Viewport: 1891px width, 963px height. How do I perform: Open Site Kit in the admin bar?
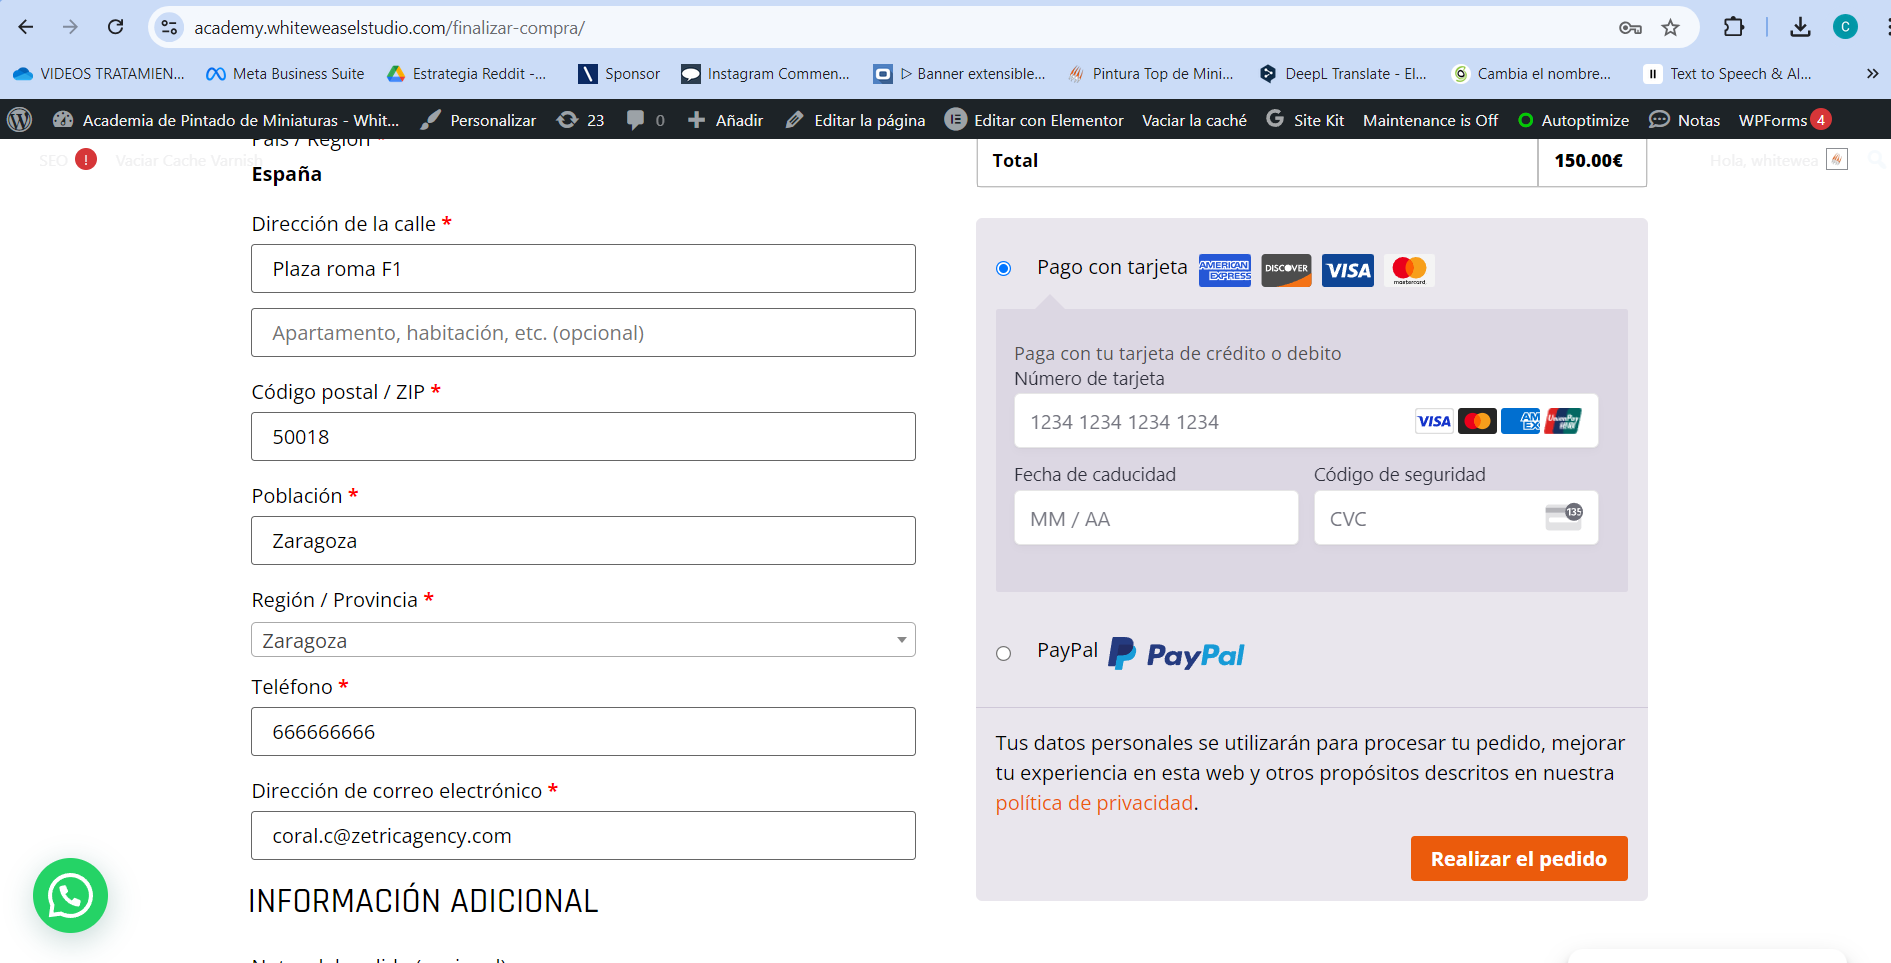[x=1305, y=120]
